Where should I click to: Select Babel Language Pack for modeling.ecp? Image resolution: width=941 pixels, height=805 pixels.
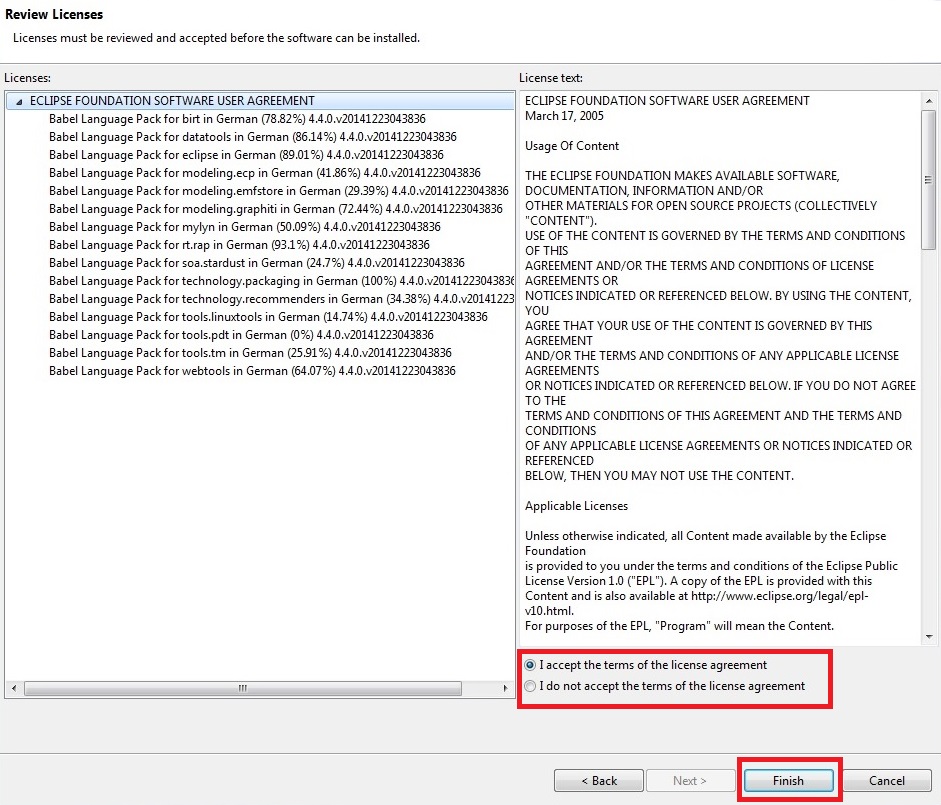point(265,173)
